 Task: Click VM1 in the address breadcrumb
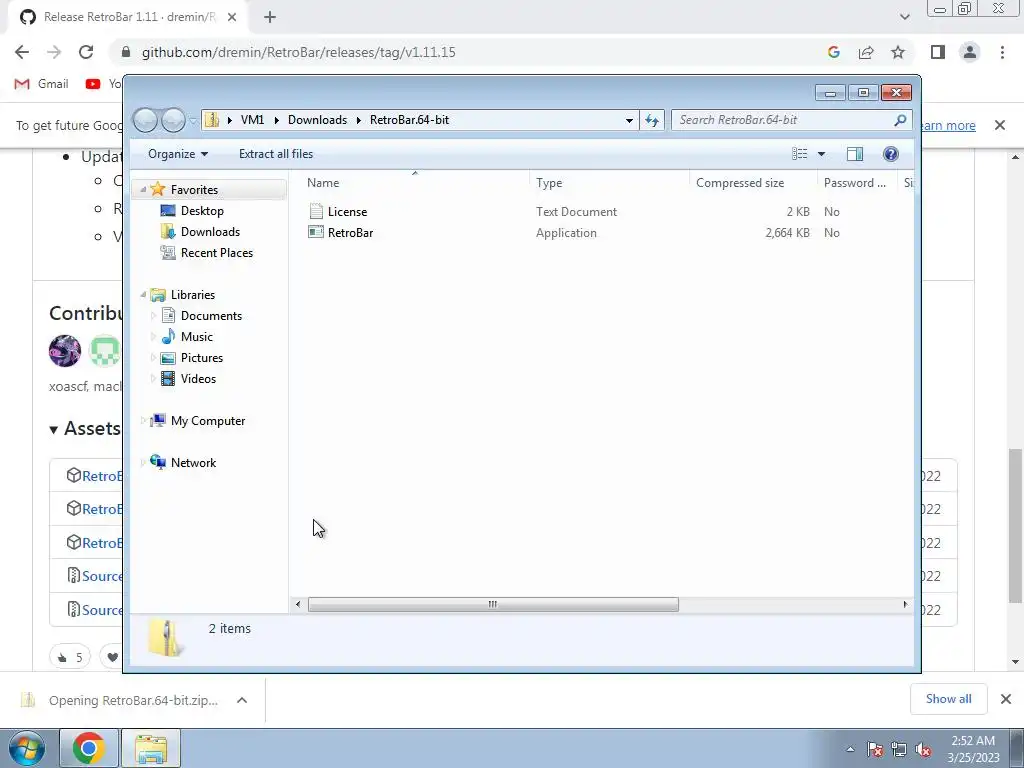[x=252, y=120]
